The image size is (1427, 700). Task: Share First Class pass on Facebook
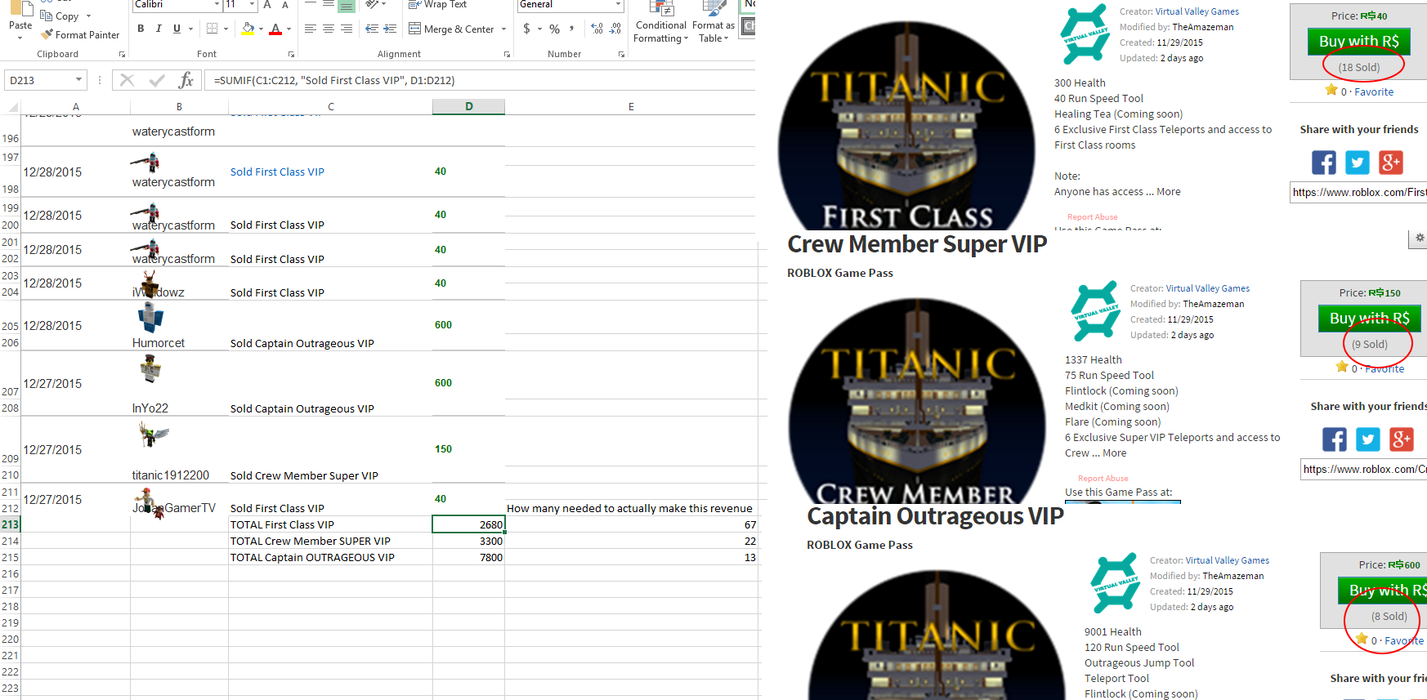(x=1323, y=162)
